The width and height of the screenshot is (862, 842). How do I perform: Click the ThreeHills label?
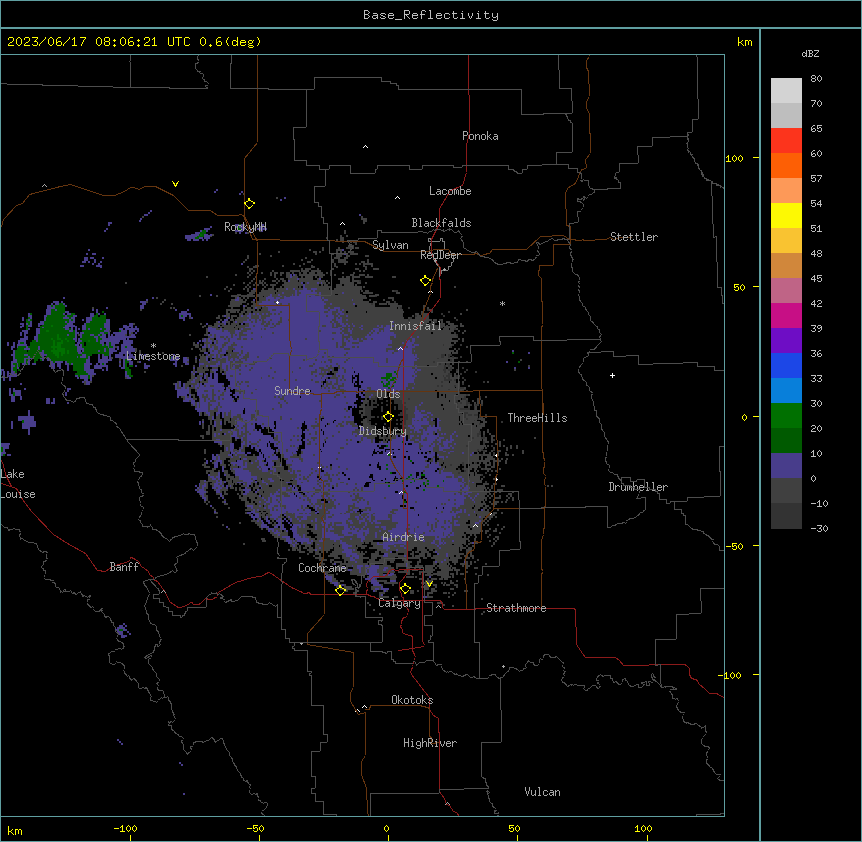537,418
